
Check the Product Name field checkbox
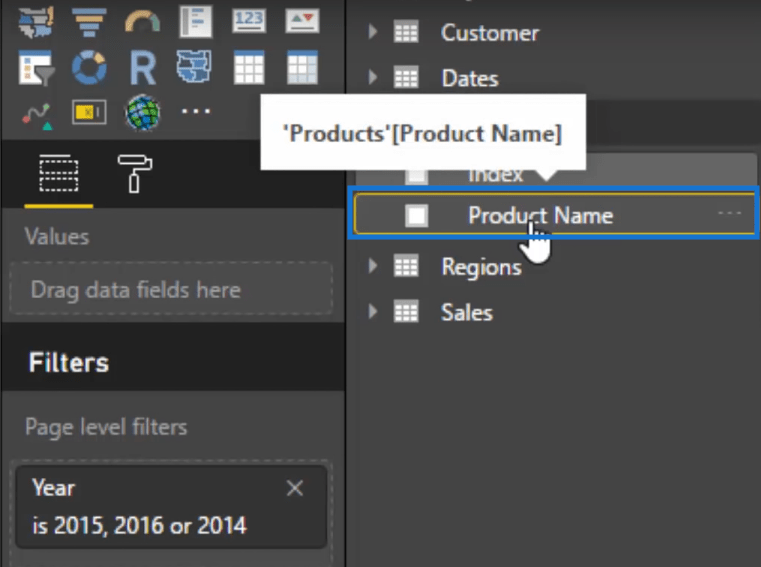pyautogui.click(x=416, y=216)
